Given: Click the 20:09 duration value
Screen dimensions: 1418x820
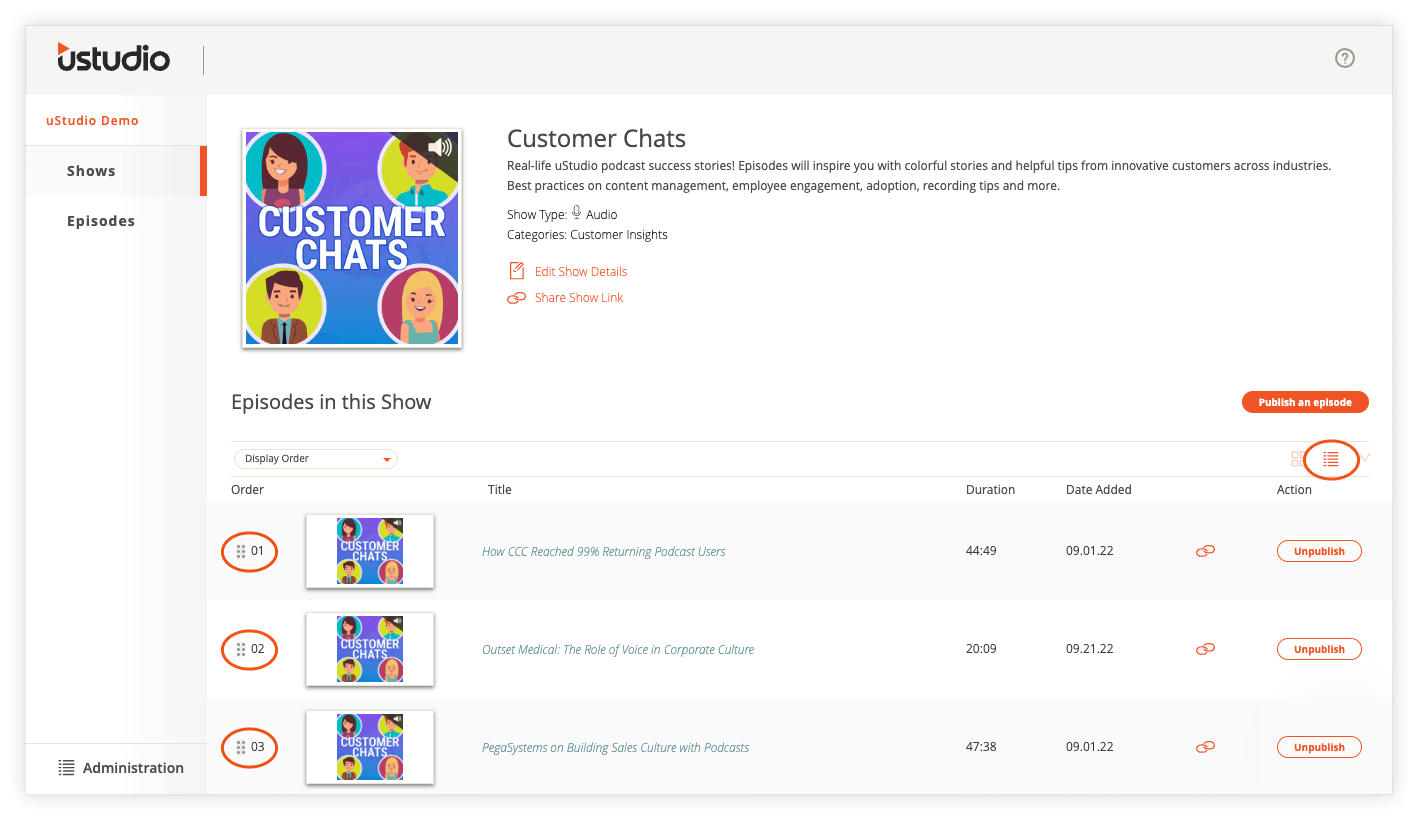Looking at the screenshot, I should click(x=981, y=649).
